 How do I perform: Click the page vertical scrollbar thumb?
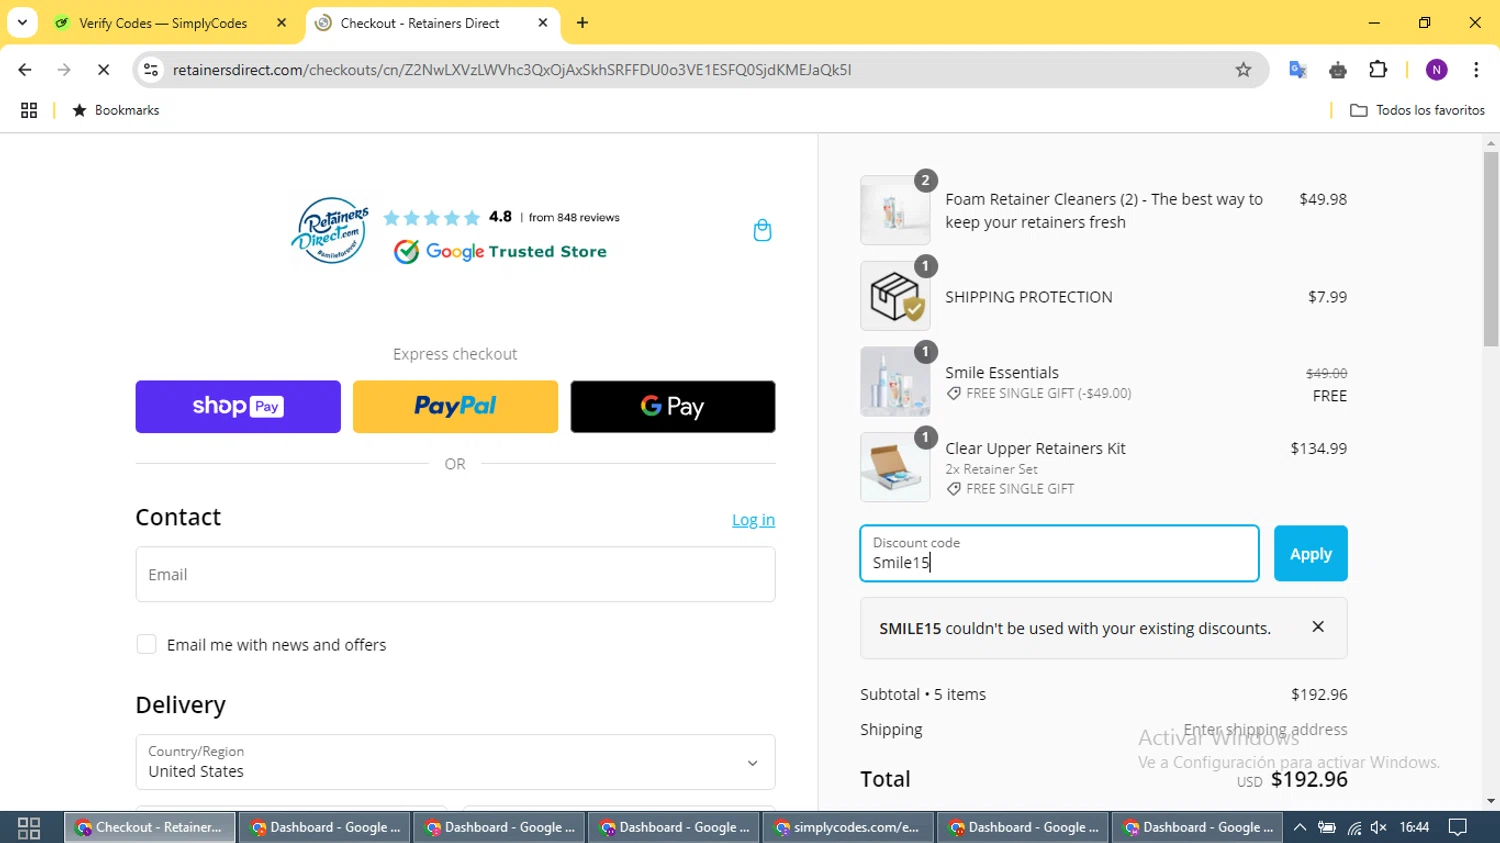tap(1491, 250)
